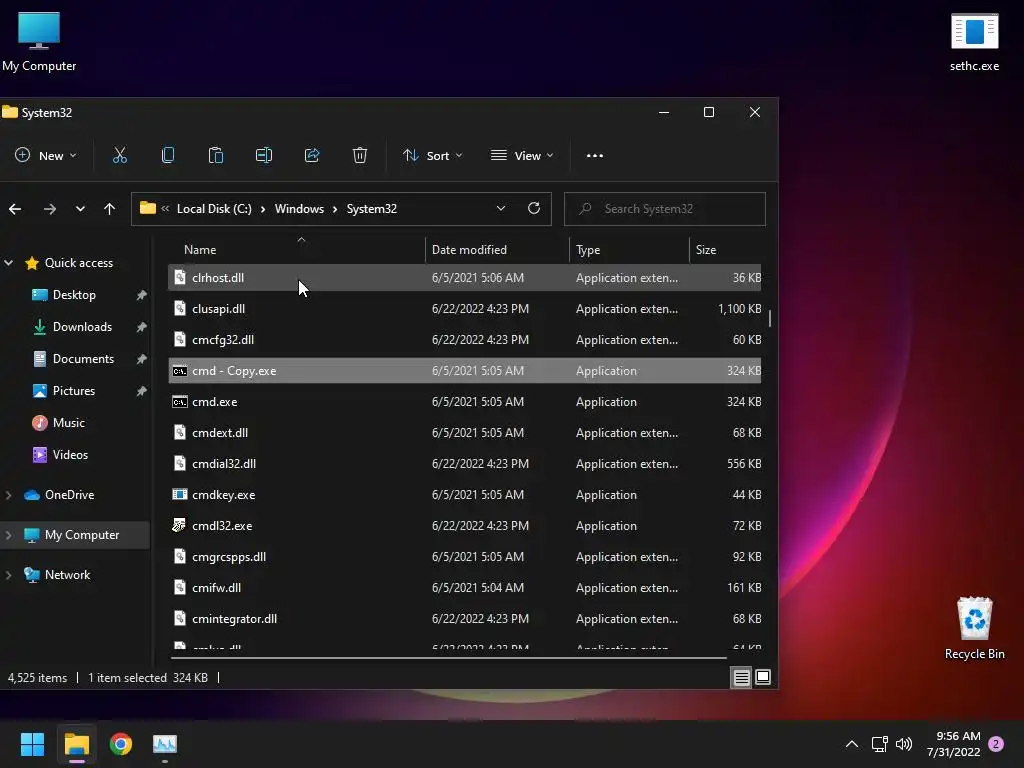Click the Delete trash can icon

pyautogui.click(x=360, y=155)
